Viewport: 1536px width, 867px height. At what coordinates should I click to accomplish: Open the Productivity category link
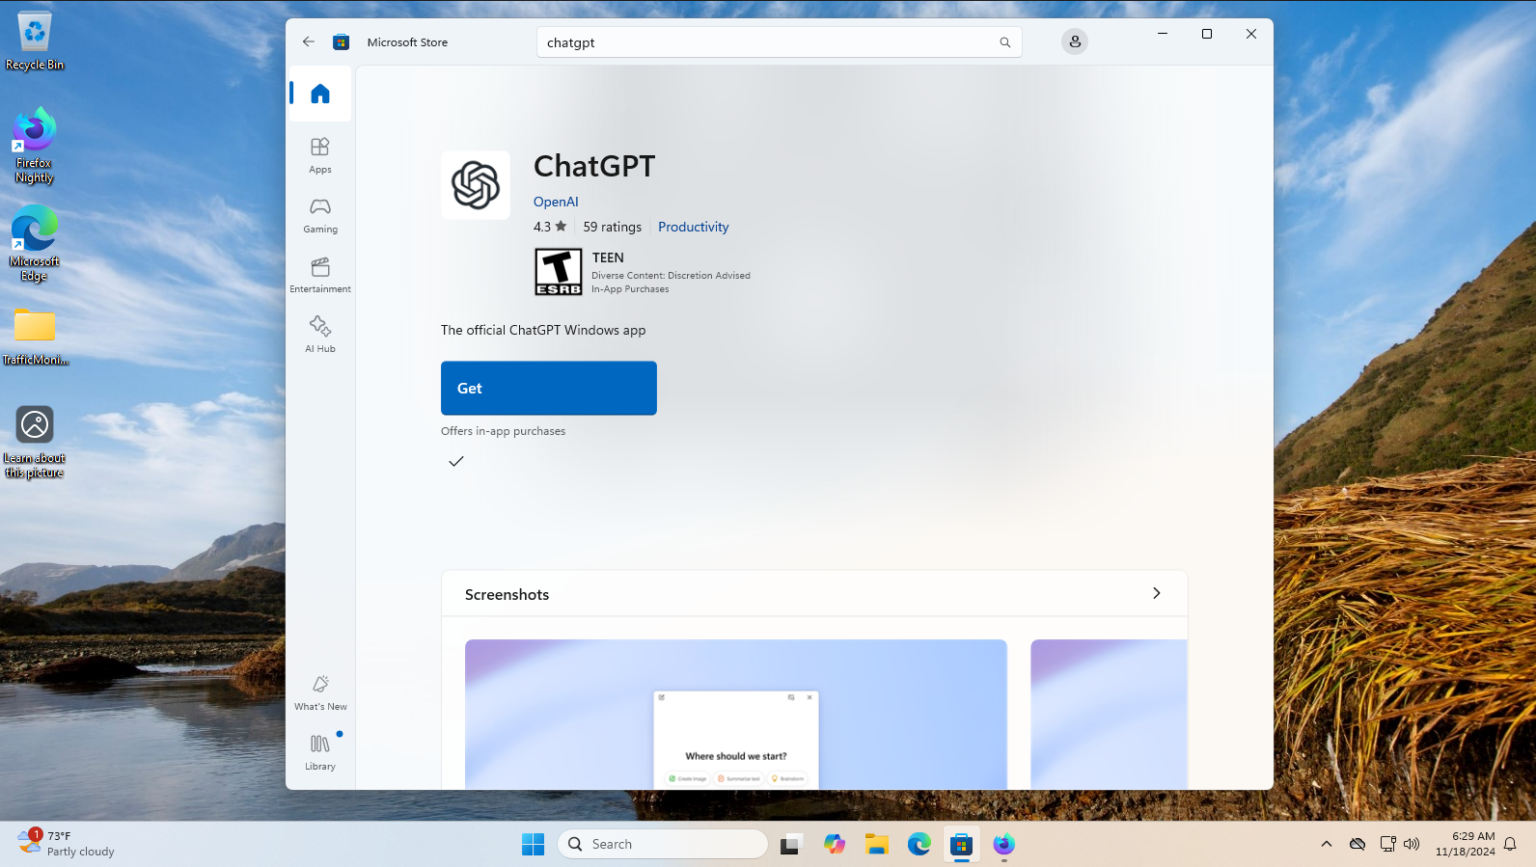[693, 226]
